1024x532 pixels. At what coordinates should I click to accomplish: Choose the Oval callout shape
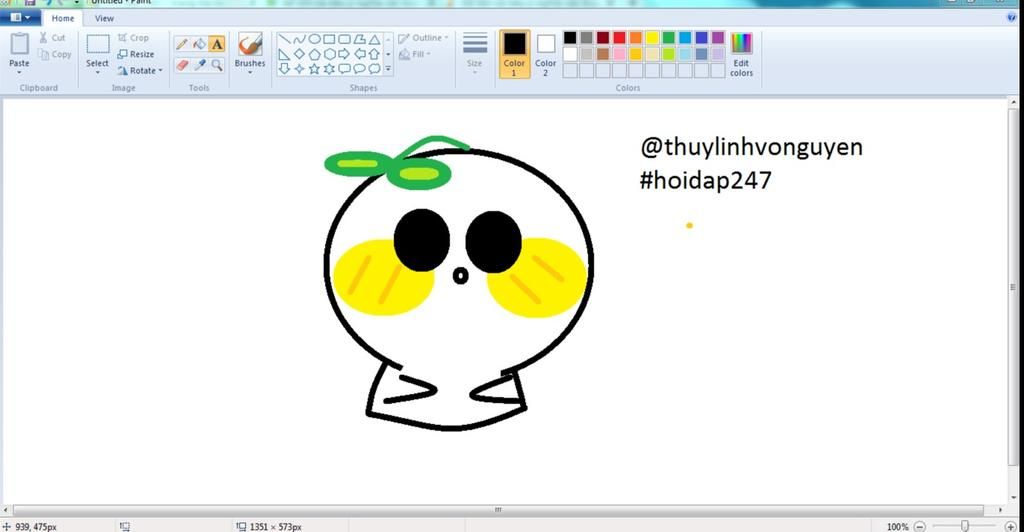tap(359, 68)
